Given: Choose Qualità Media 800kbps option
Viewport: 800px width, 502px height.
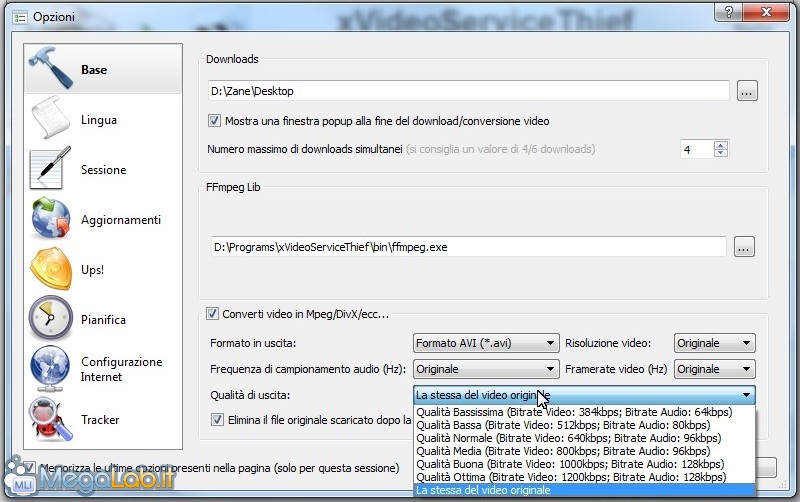Looking at the screenshot, I should 584,451.
